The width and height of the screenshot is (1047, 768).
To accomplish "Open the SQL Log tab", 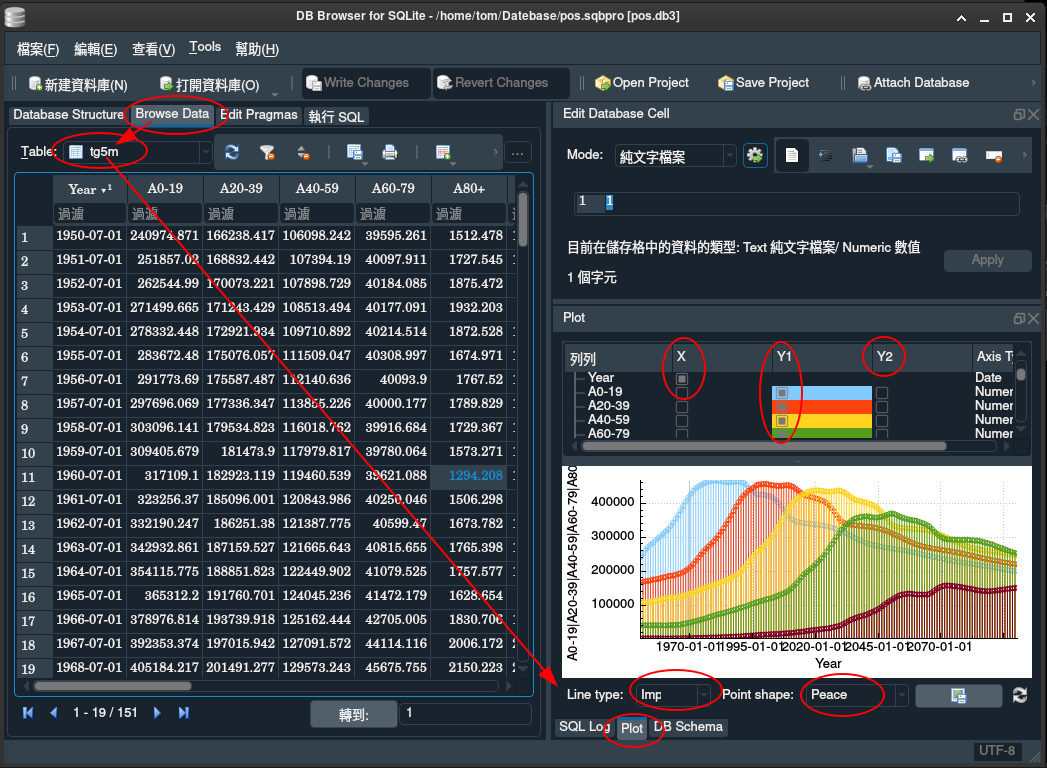I will [584, 727].
